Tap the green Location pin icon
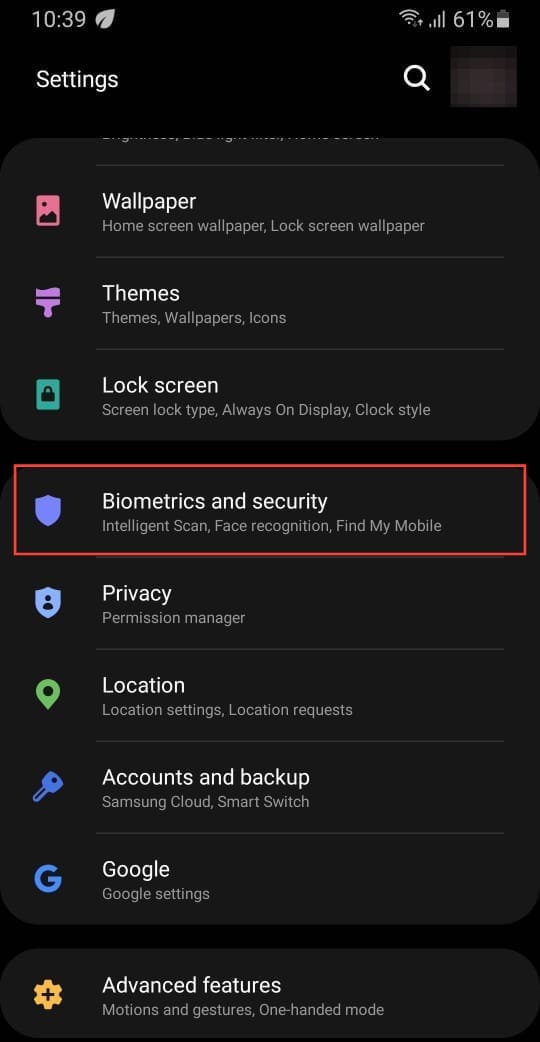Viewport: 540px width, 1042px height. [x=48, y=694]
